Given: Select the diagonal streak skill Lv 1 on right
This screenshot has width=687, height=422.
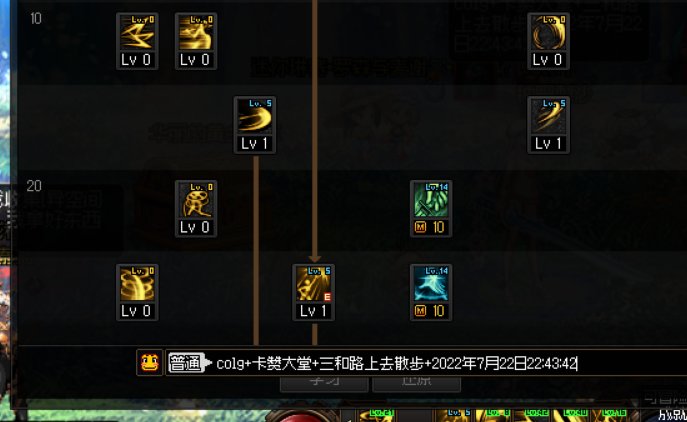Looking at the screenshot, I should click(x=549, y=125).
